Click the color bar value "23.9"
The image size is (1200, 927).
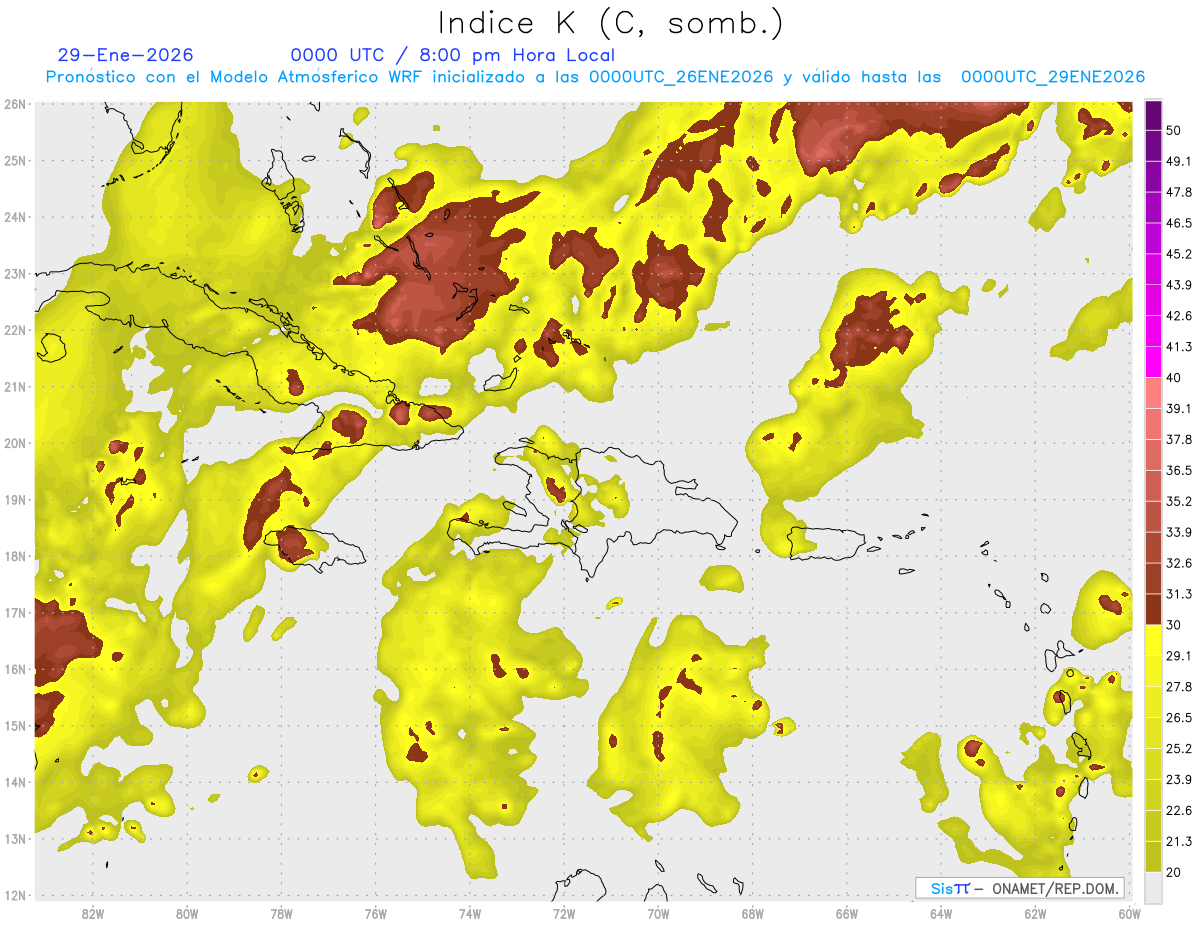click(1180, 779)
